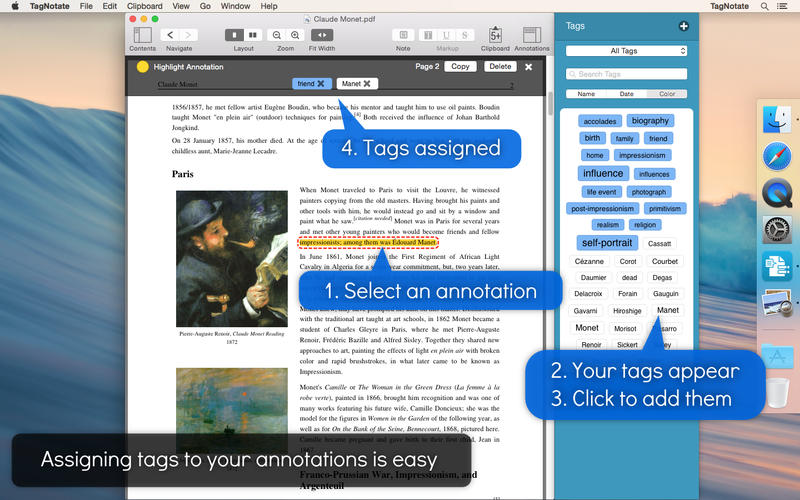Viewport: 800px width, 500px height.
Task: Select the Cassatt tag
Action: click(x=660, y=244)
